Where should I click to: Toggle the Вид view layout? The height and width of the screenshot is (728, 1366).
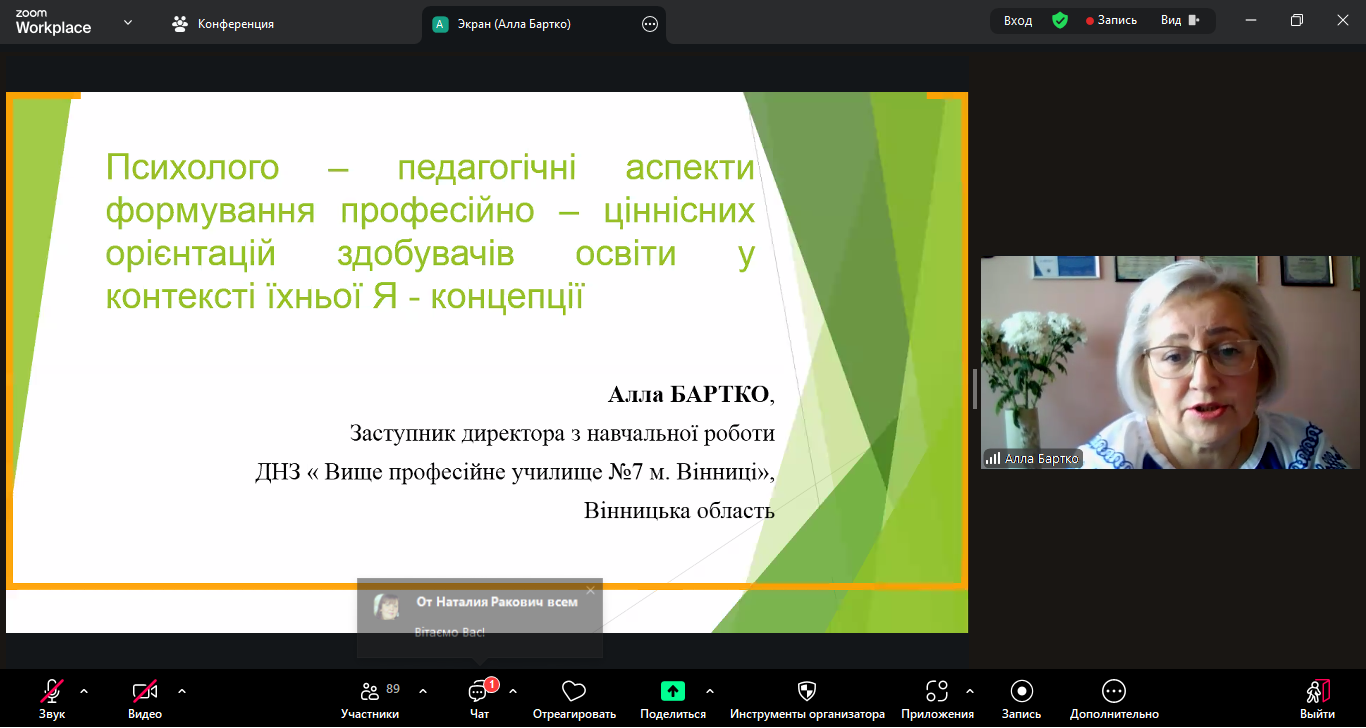pos(1180,21)
